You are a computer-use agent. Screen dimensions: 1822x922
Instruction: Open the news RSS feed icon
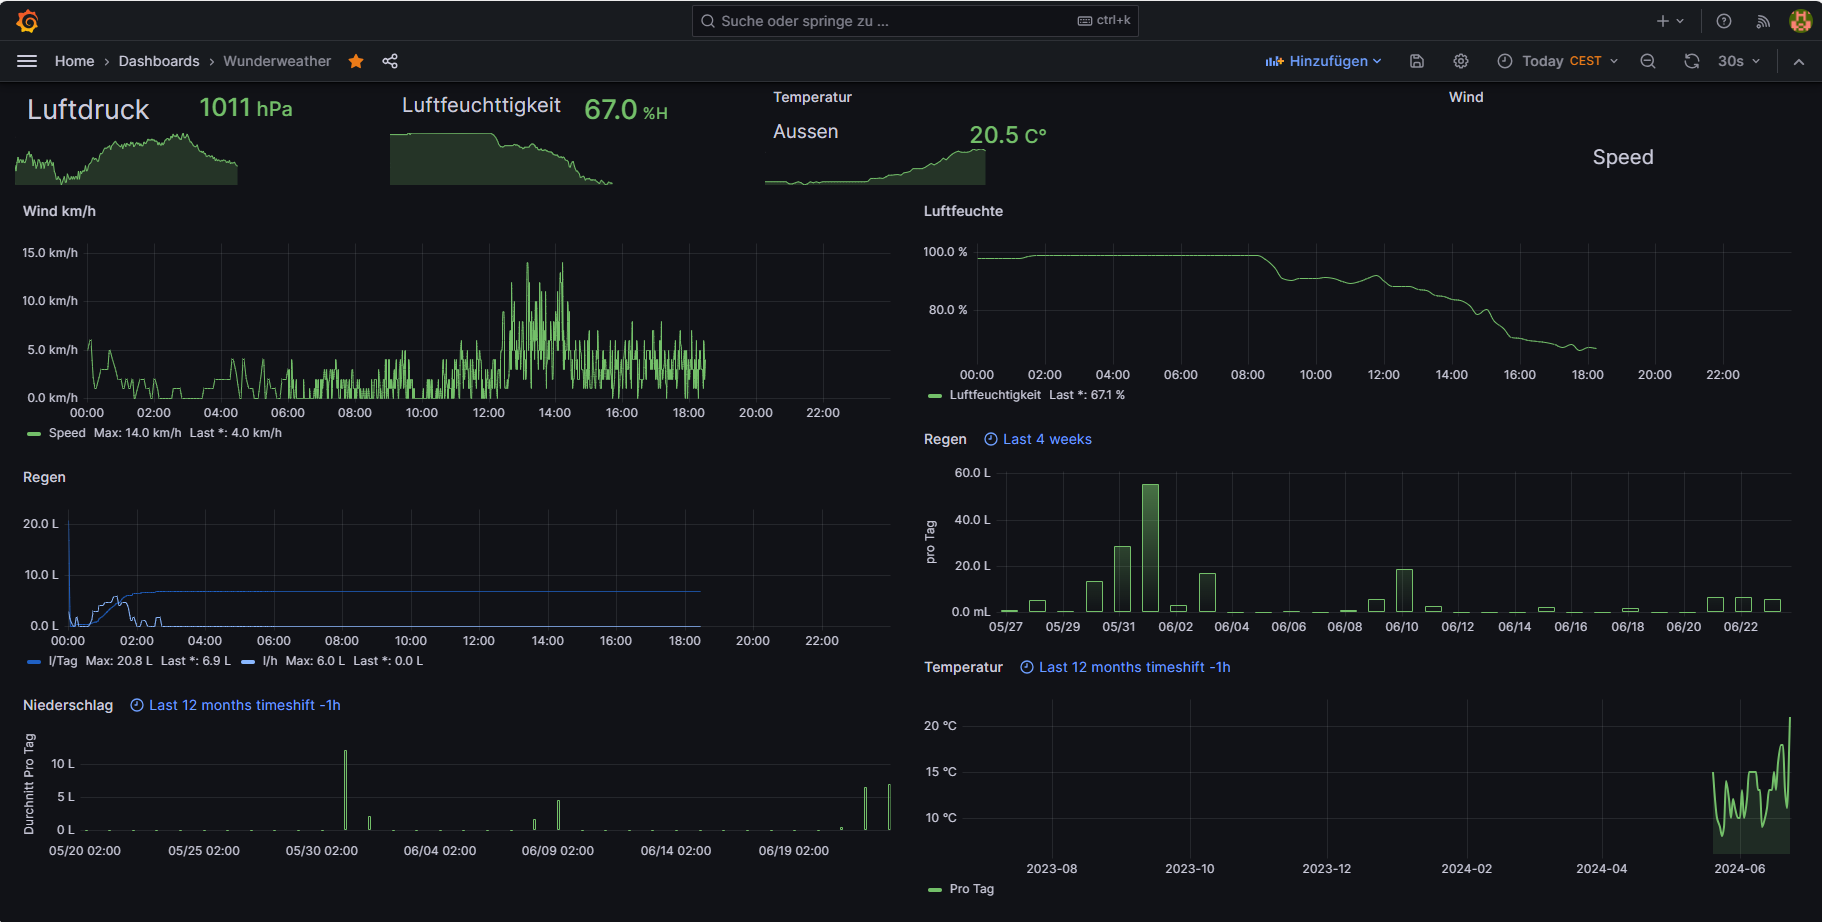click(x=1763, y=21)
